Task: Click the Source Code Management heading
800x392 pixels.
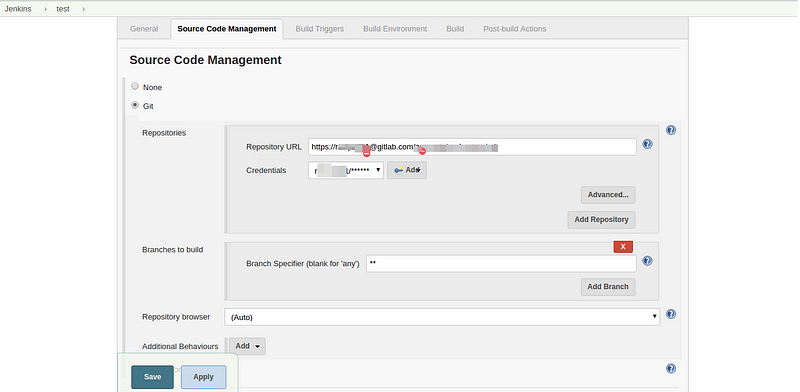Action: [x=205, y=60]
